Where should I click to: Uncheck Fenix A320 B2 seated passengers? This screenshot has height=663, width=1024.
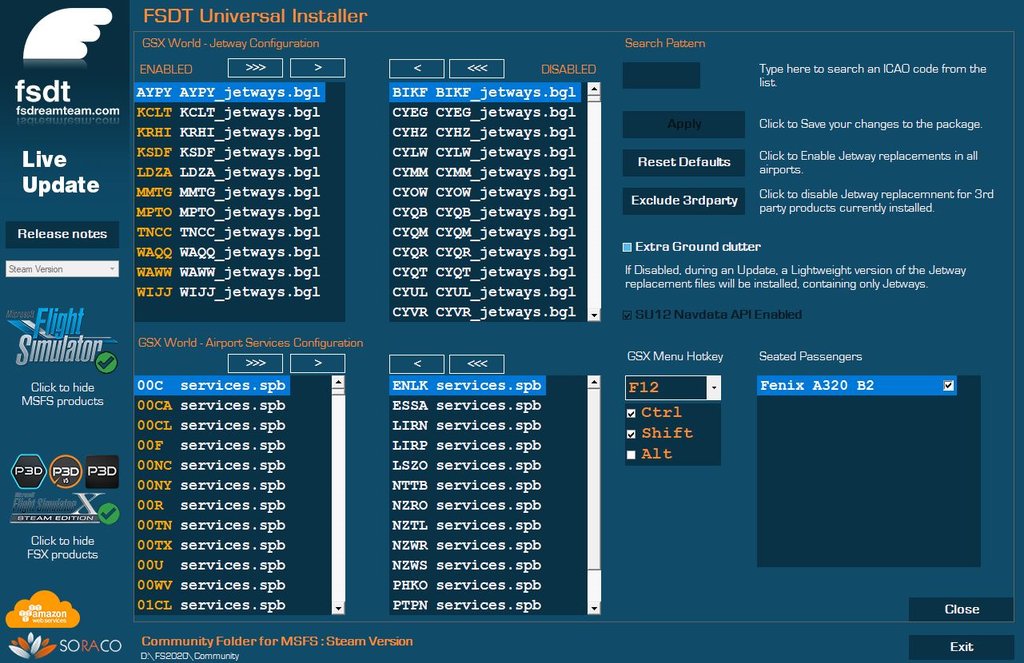tap(949, 385)
